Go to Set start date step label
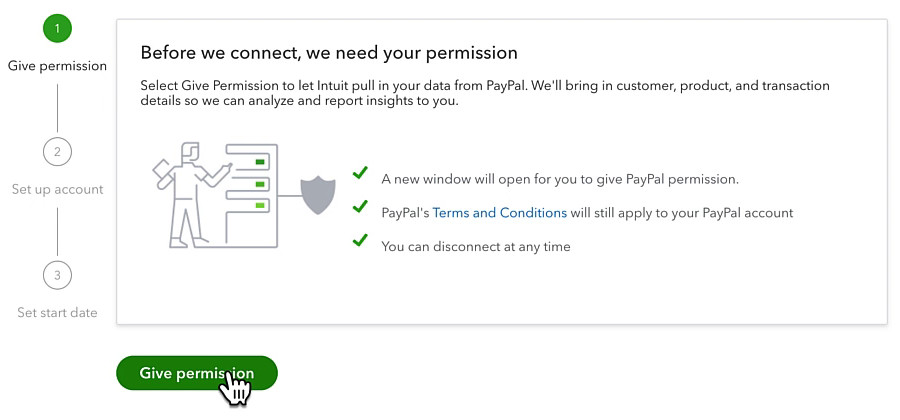Screen dimensions: 900x420 click(x=57, y=313)
